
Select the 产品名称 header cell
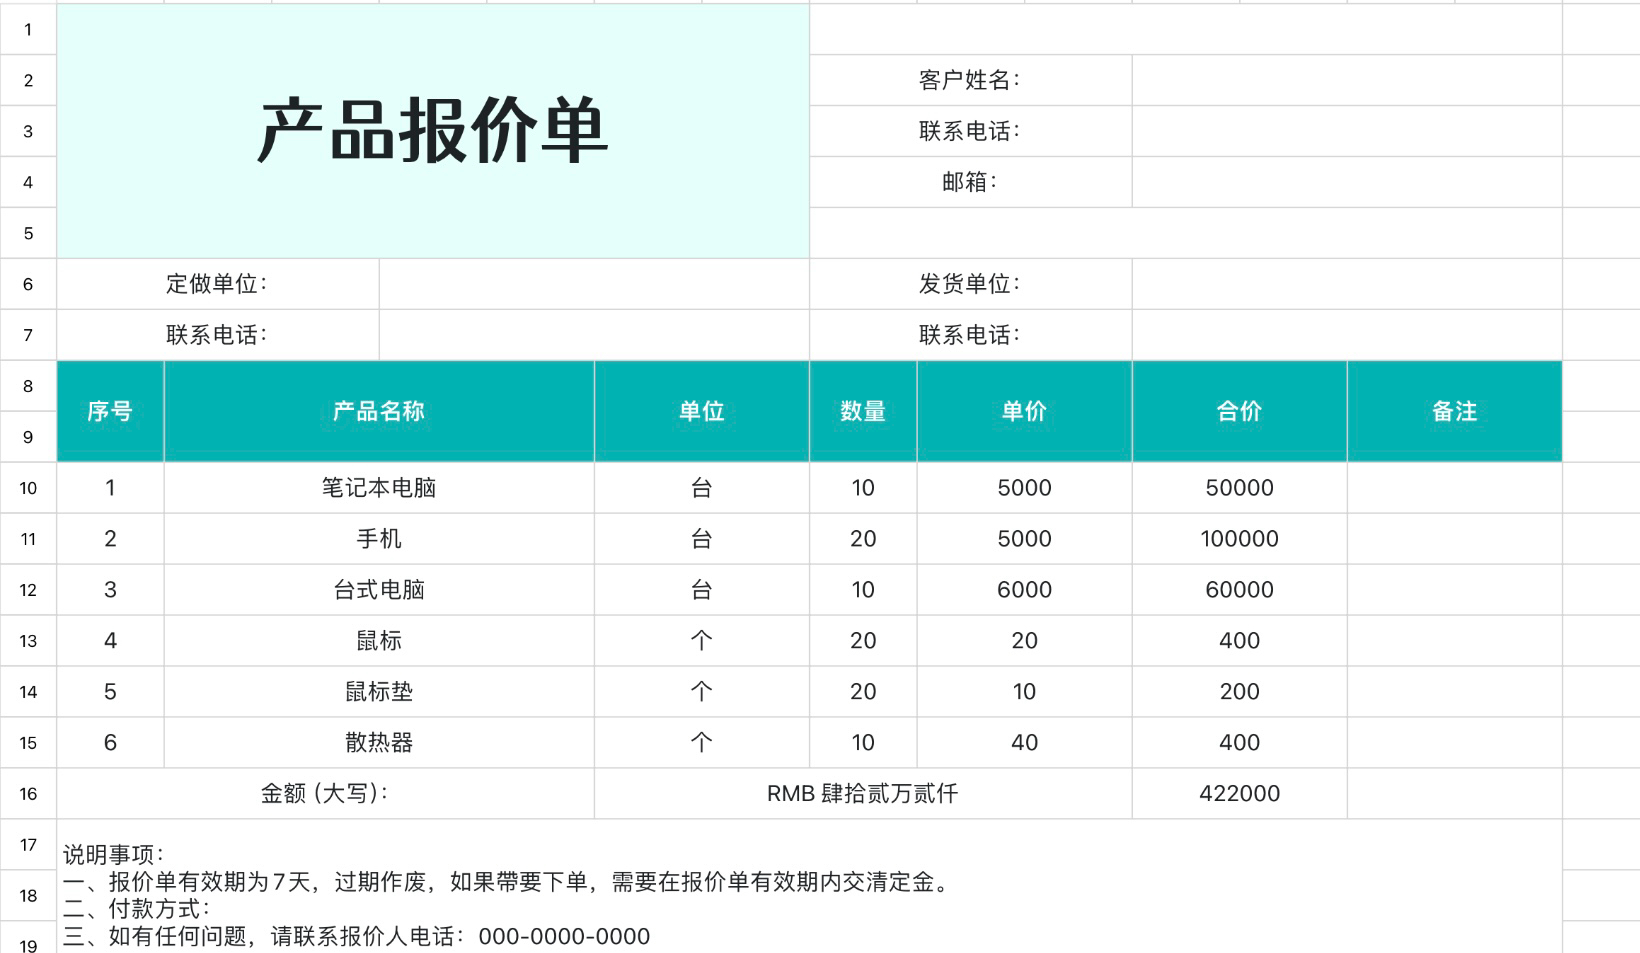click(379, 411)
